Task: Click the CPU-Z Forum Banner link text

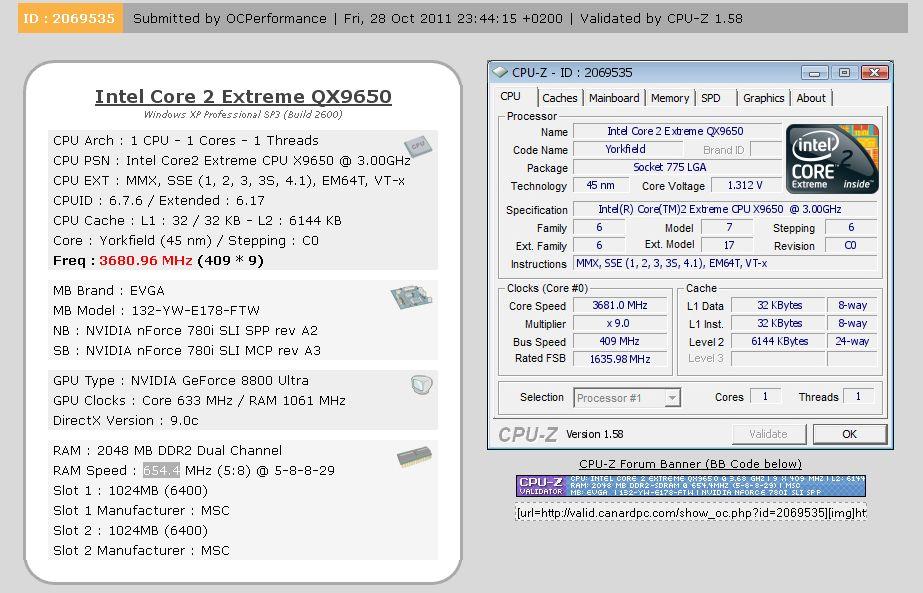Action: pos(690,464)
